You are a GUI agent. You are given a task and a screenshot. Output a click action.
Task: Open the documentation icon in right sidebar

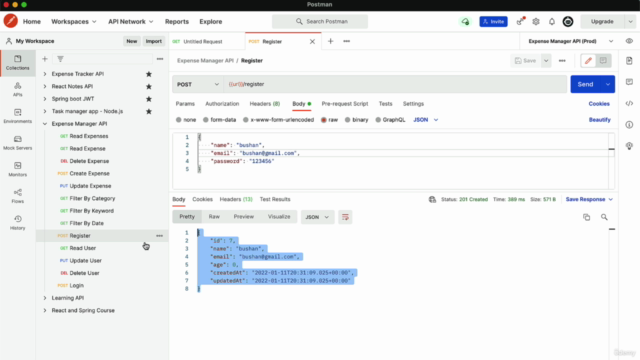point(629,61)
